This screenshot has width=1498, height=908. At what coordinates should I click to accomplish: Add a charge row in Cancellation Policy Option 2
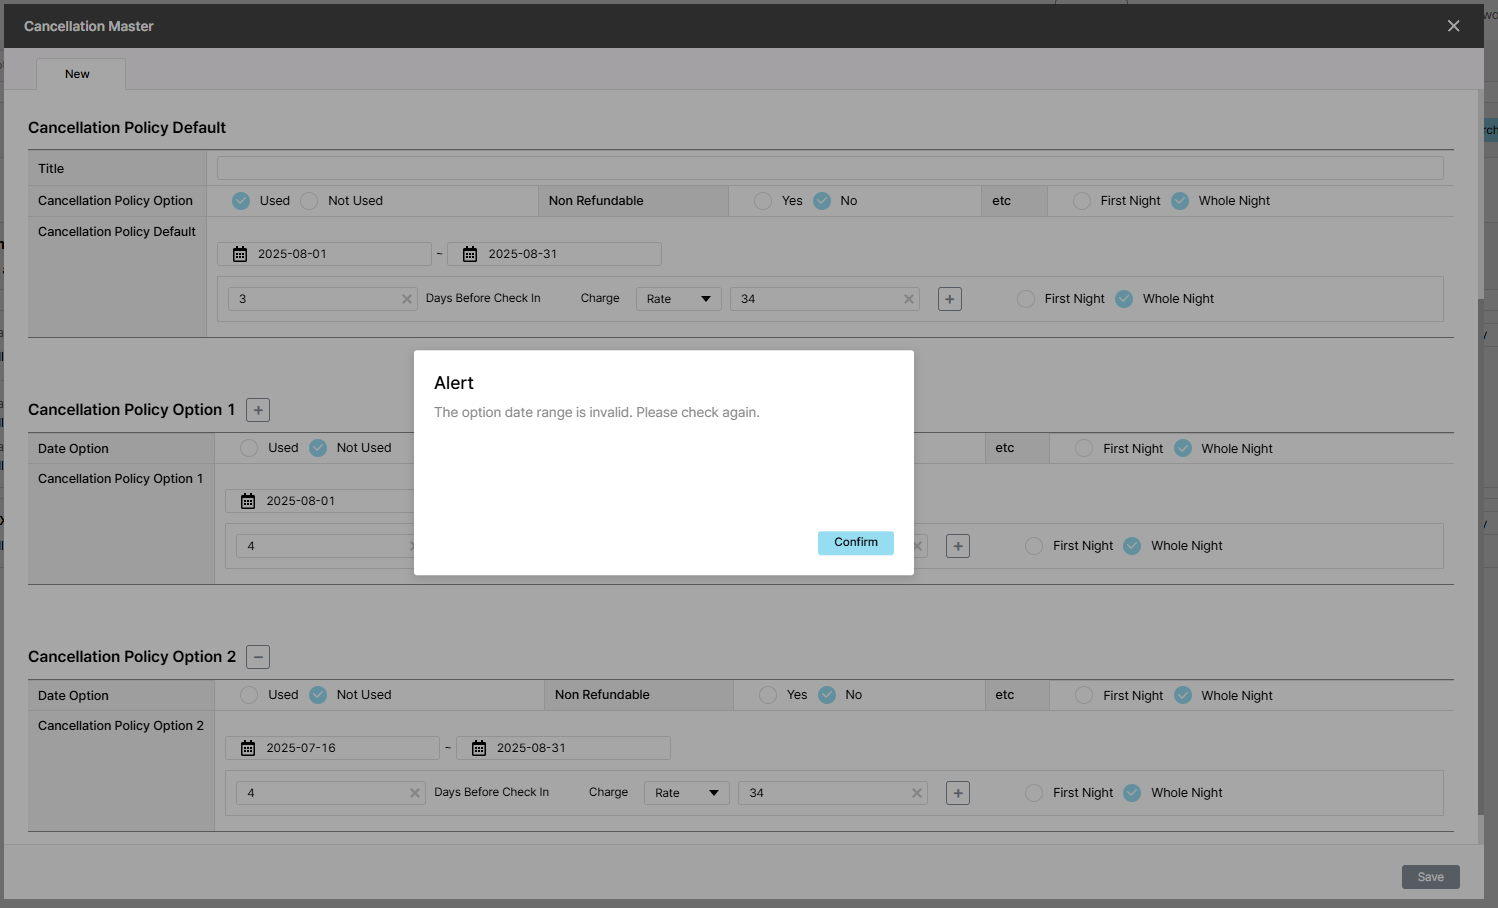click(958, 793)
